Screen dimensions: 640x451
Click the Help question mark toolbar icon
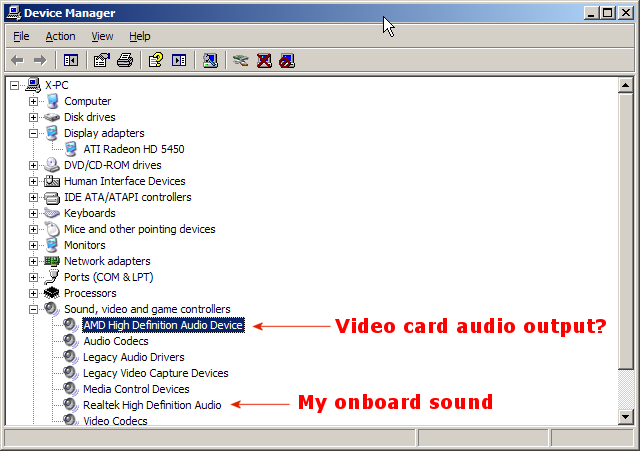156,60
